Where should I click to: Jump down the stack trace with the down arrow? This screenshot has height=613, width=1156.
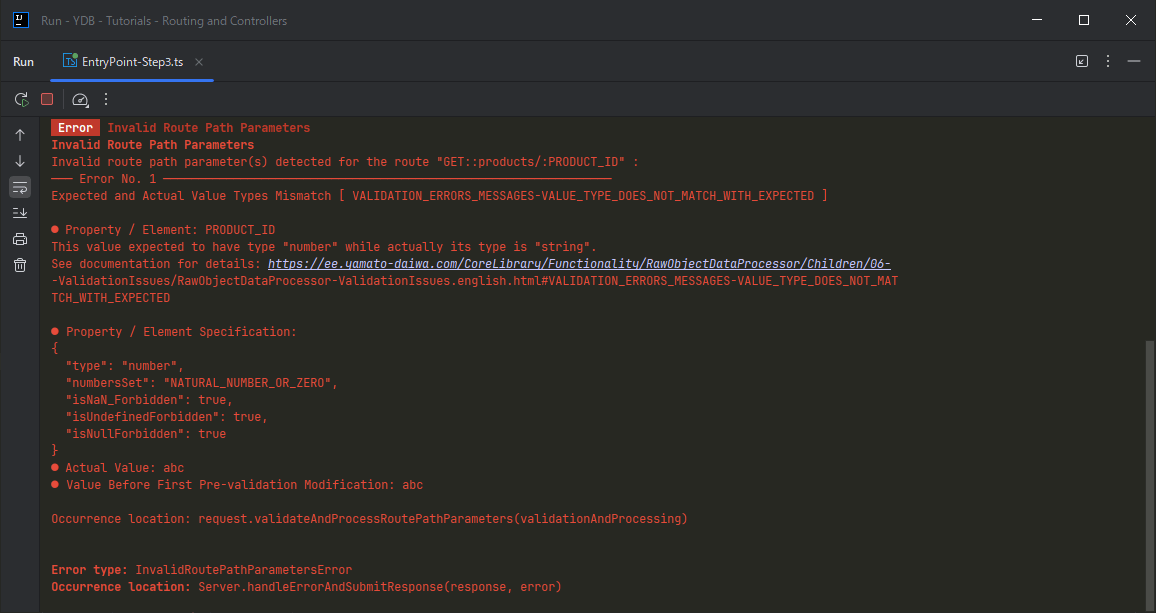click(20, 161)
